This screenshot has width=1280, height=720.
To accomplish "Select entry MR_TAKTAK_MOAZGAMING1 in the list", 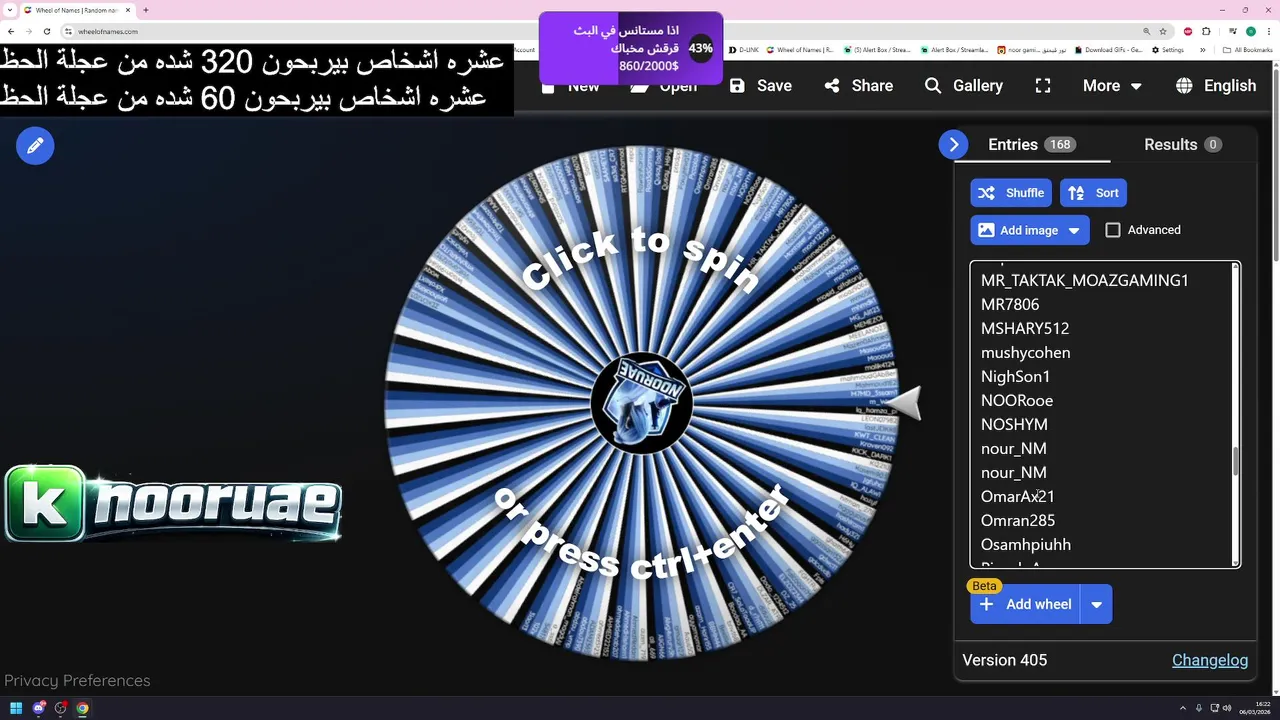I will click(1085, 280).
